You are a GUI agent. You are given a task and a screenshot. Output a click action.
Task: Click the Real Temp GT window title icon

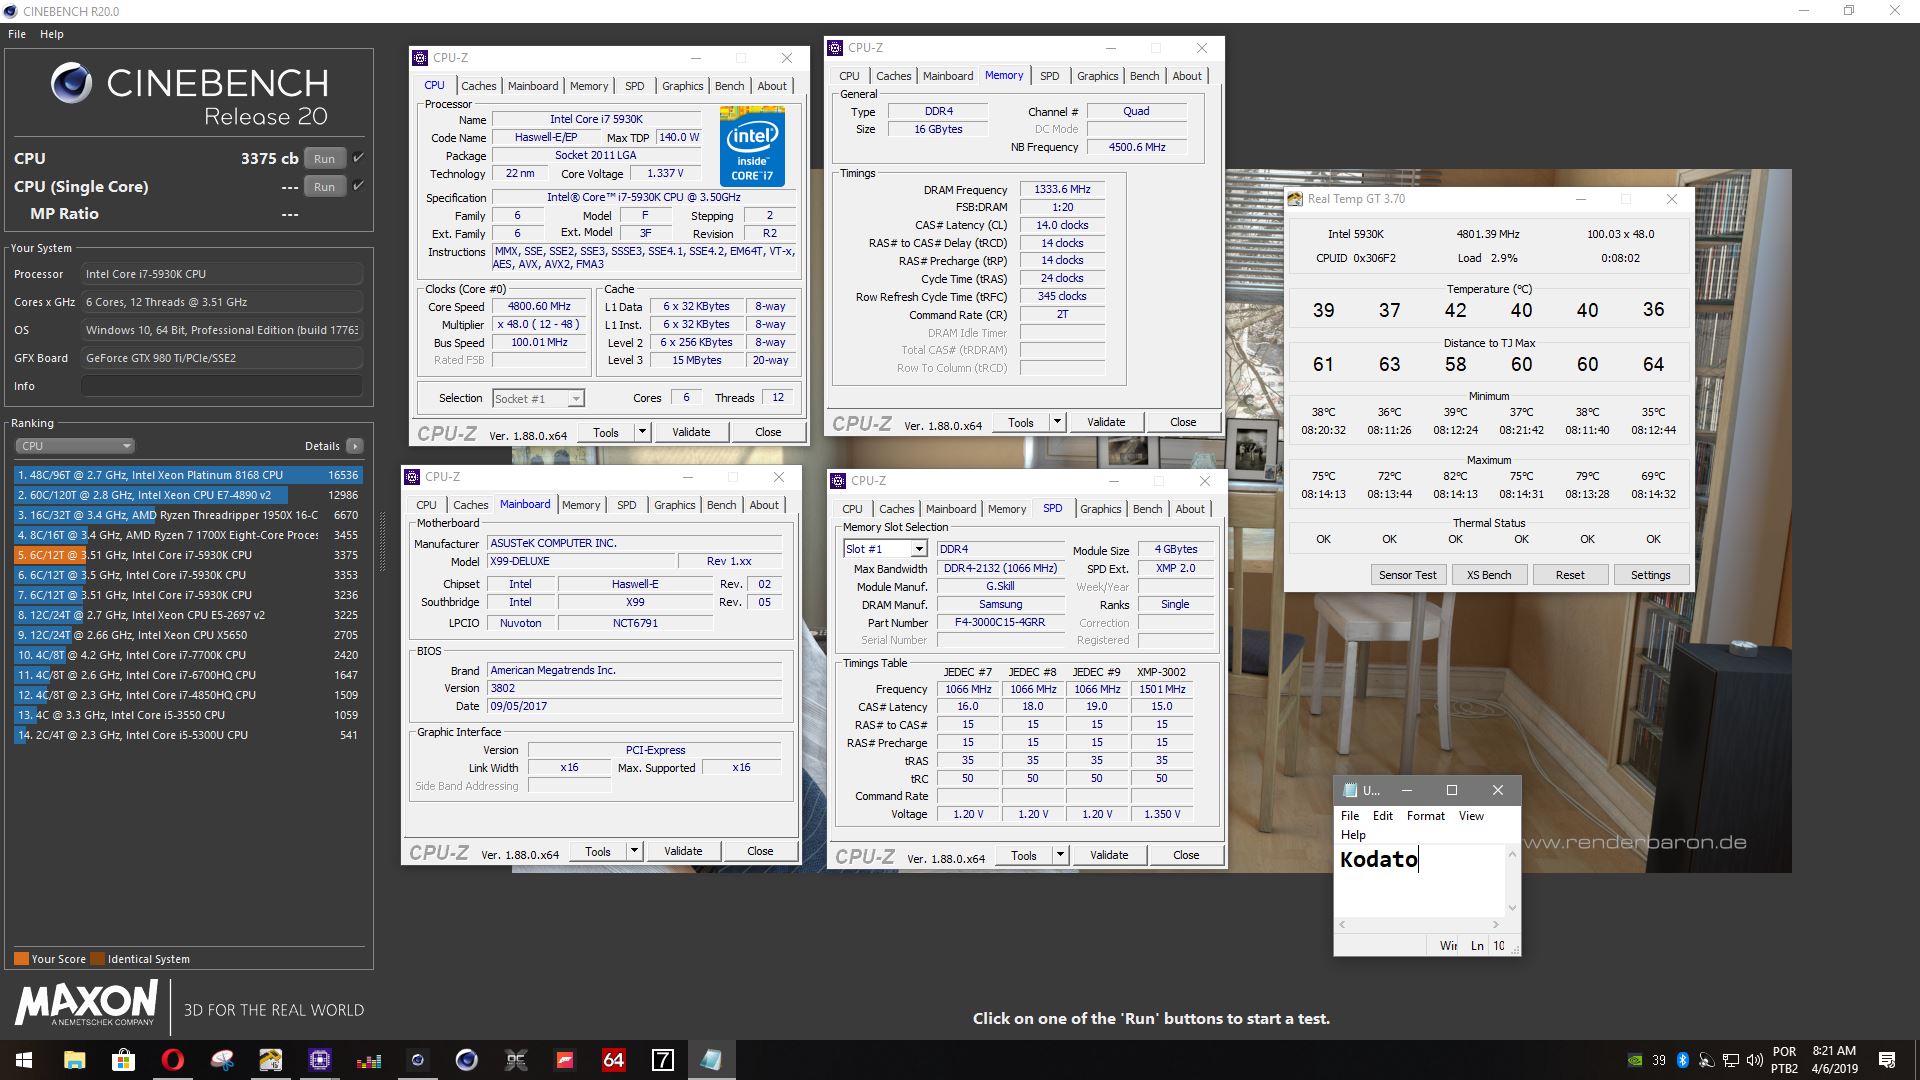point(1295,199)
